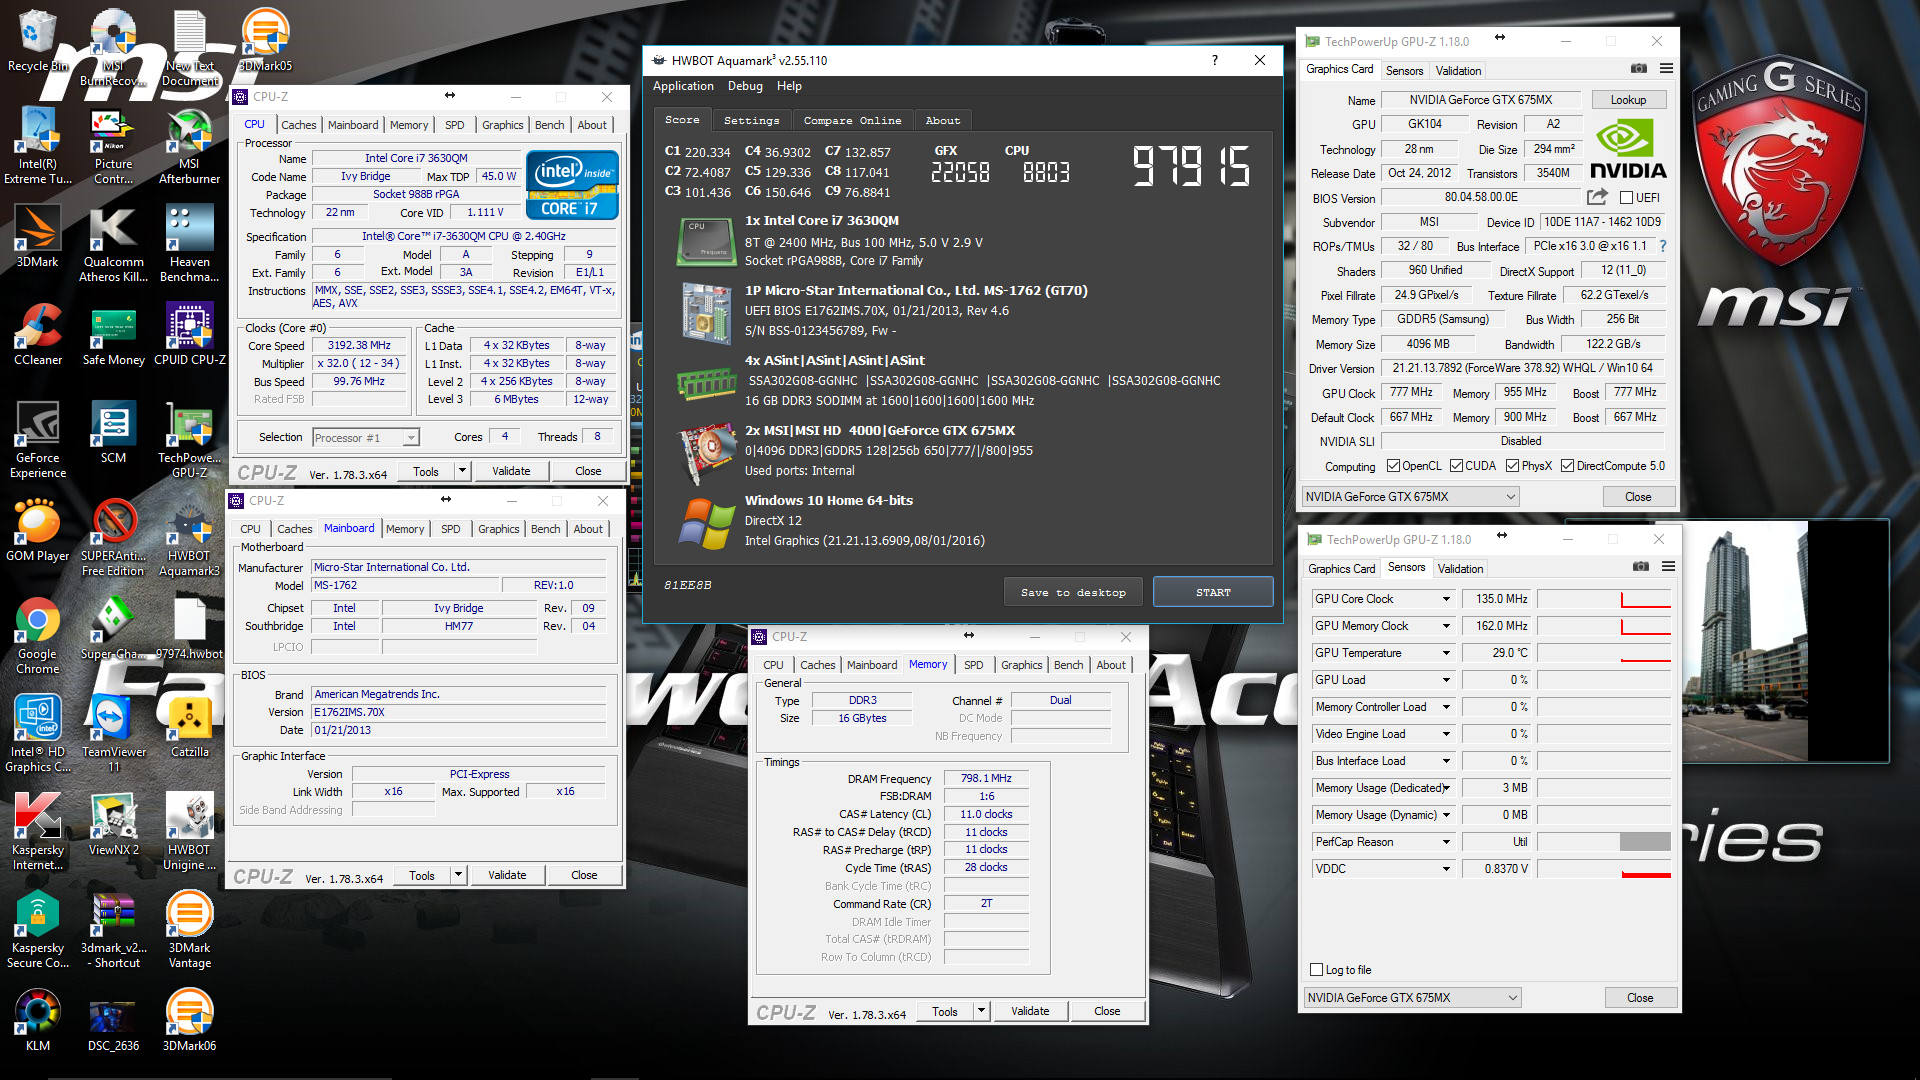Expand the PerfCap Reason sensor dropdown
This screenshot has width=1920, height=1080.
(1445, 842)
